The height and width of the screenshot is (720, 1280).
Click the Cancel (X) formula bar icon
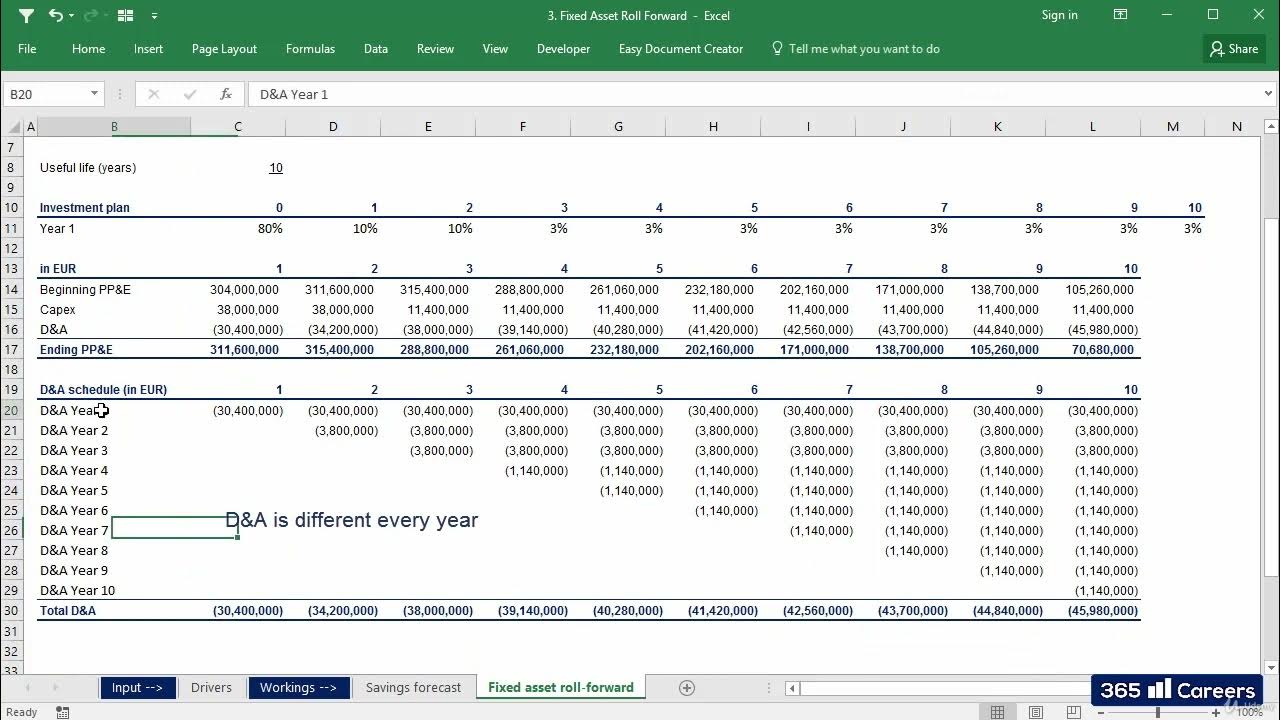pos(153,94)
